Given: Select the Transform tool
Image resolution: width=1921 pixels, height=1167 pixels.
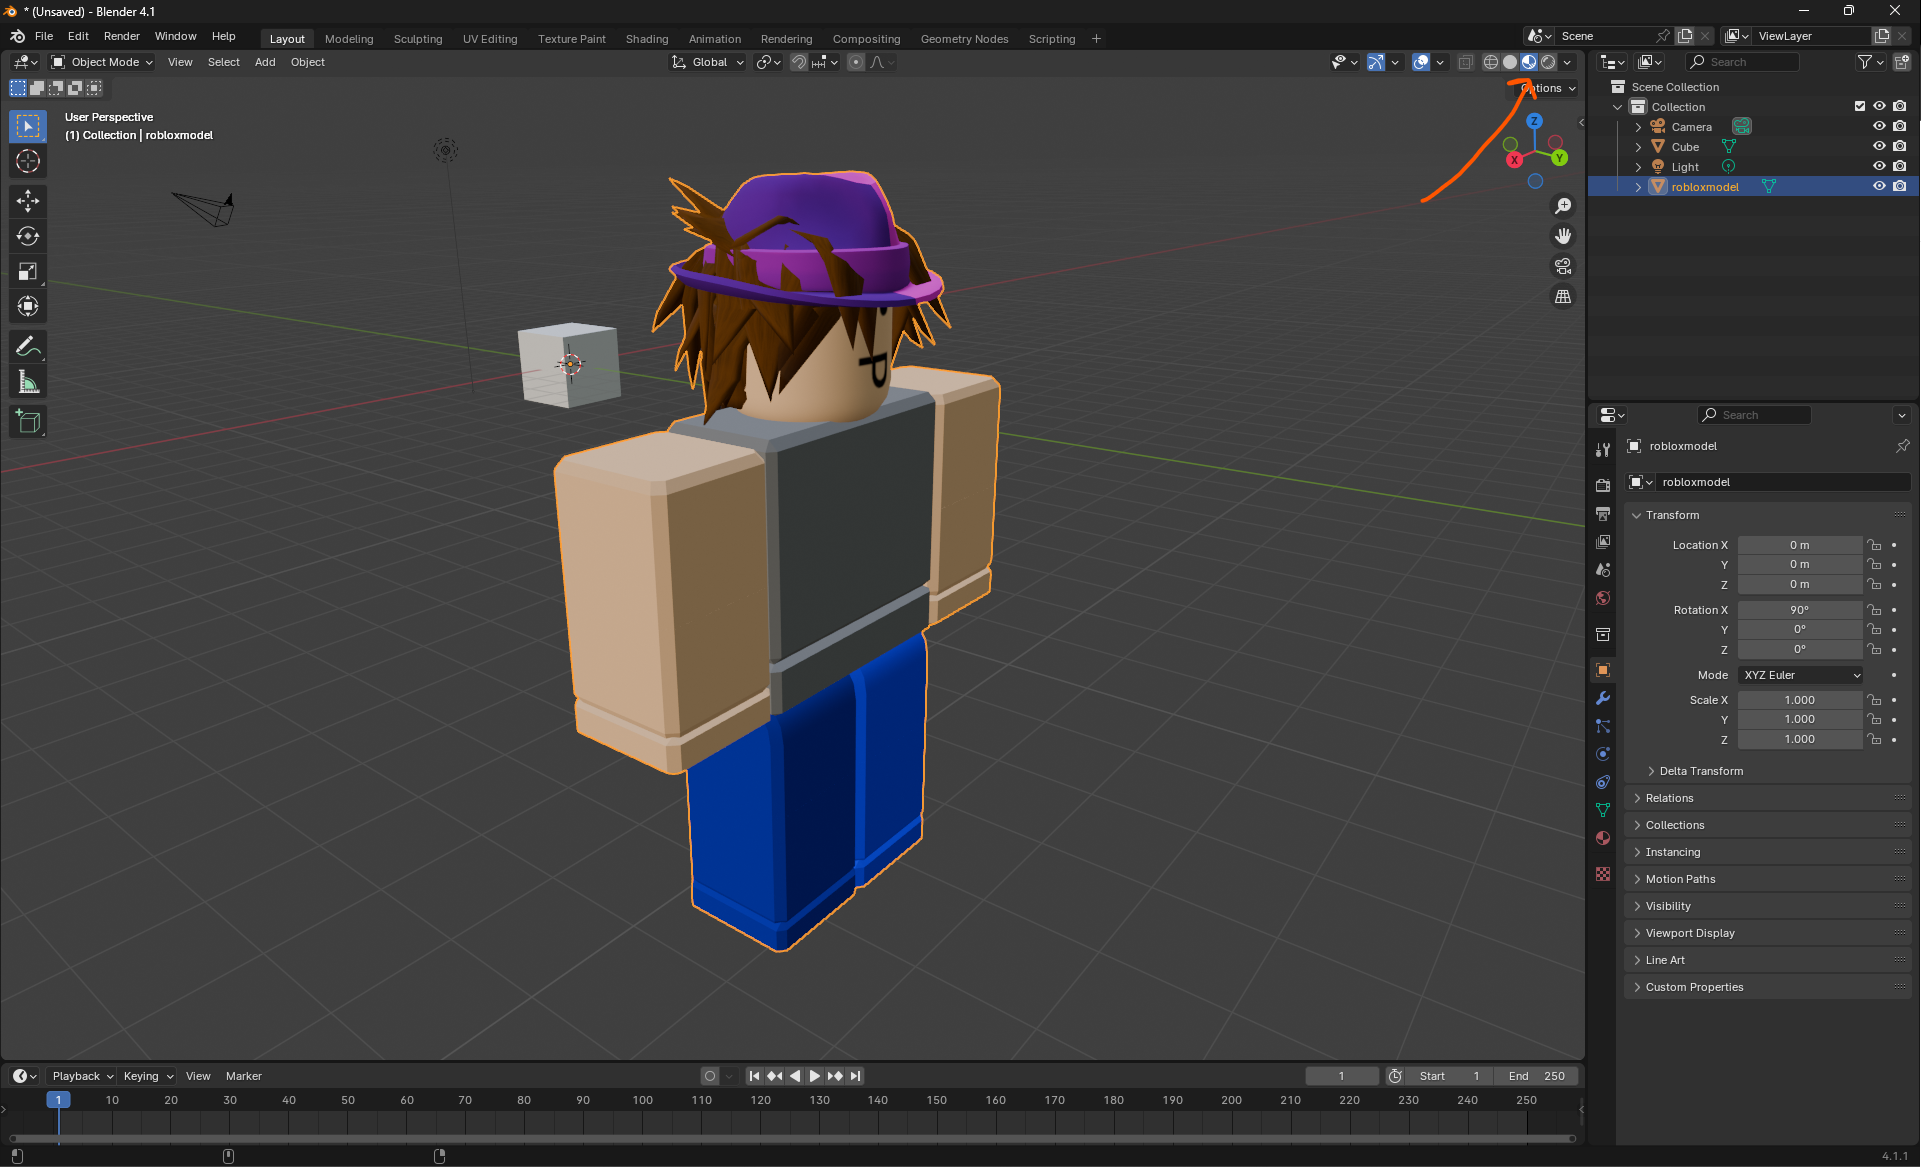Looking at the screenshot, I should pyautogui.click(x=28, y=306).
